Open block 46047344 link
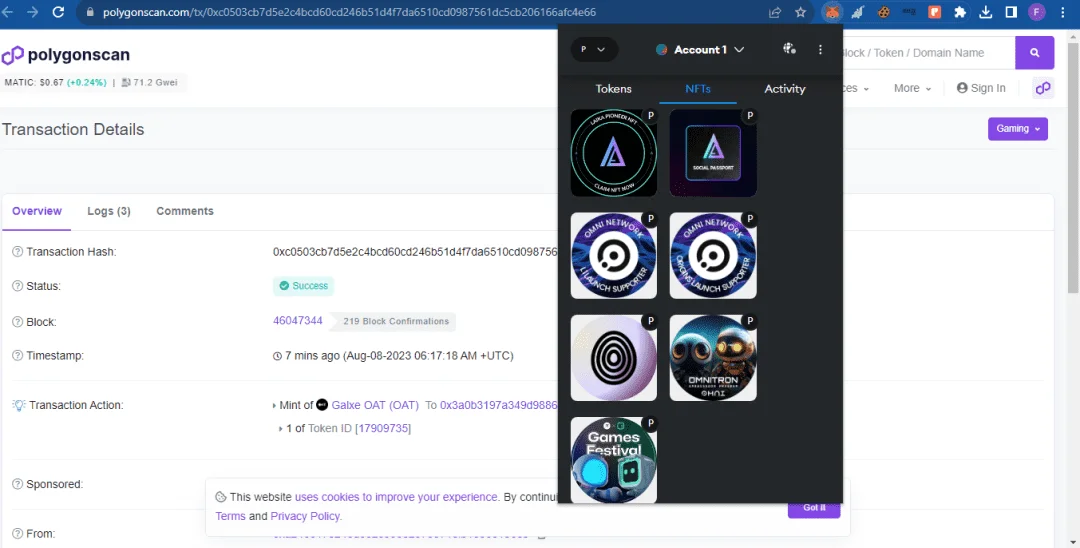1080x548 pixels. point(298,321)
